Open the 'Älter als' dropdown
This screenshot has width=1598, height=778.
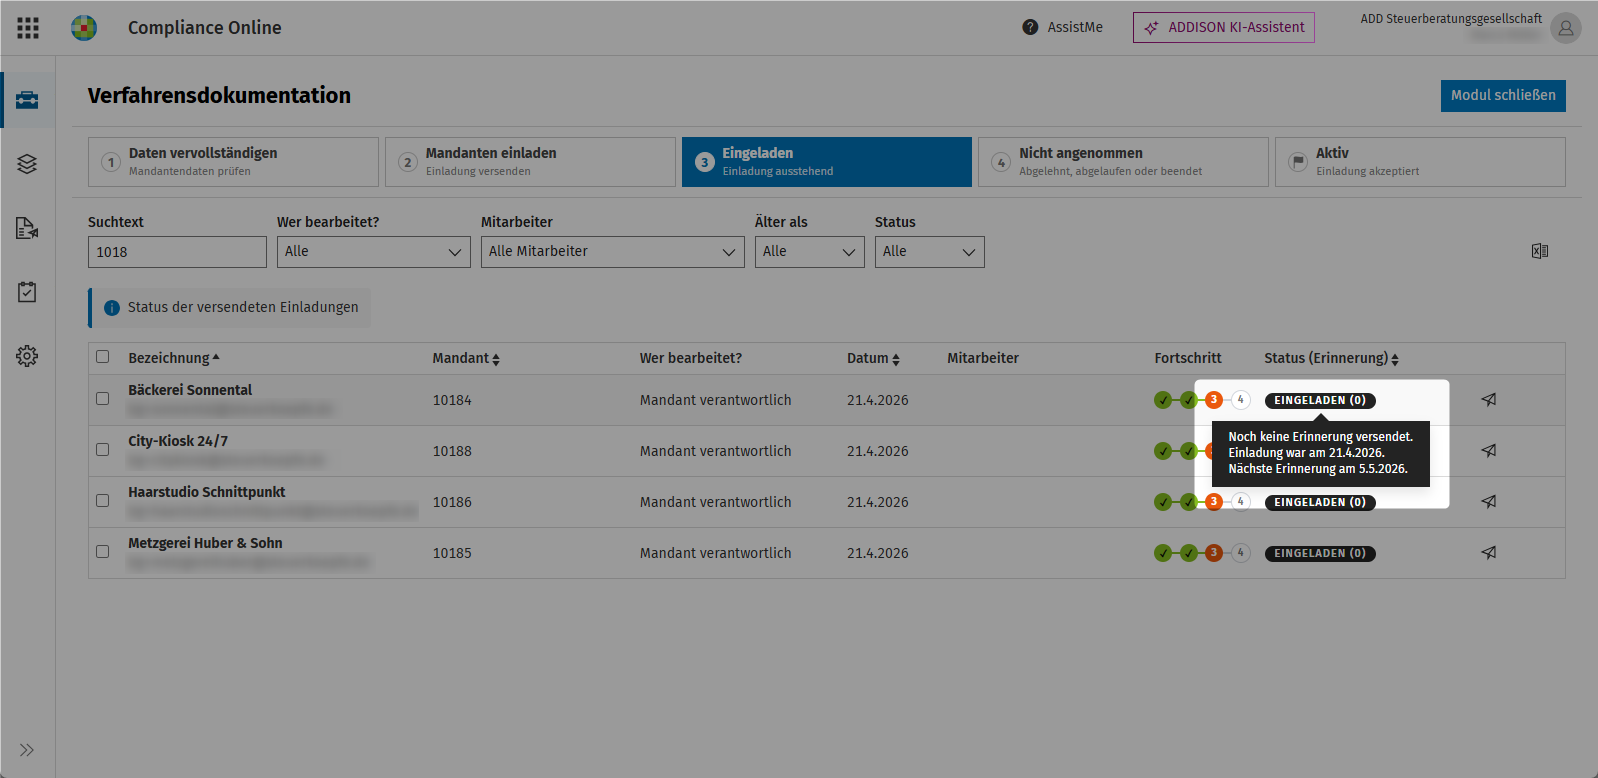(810, 252)
